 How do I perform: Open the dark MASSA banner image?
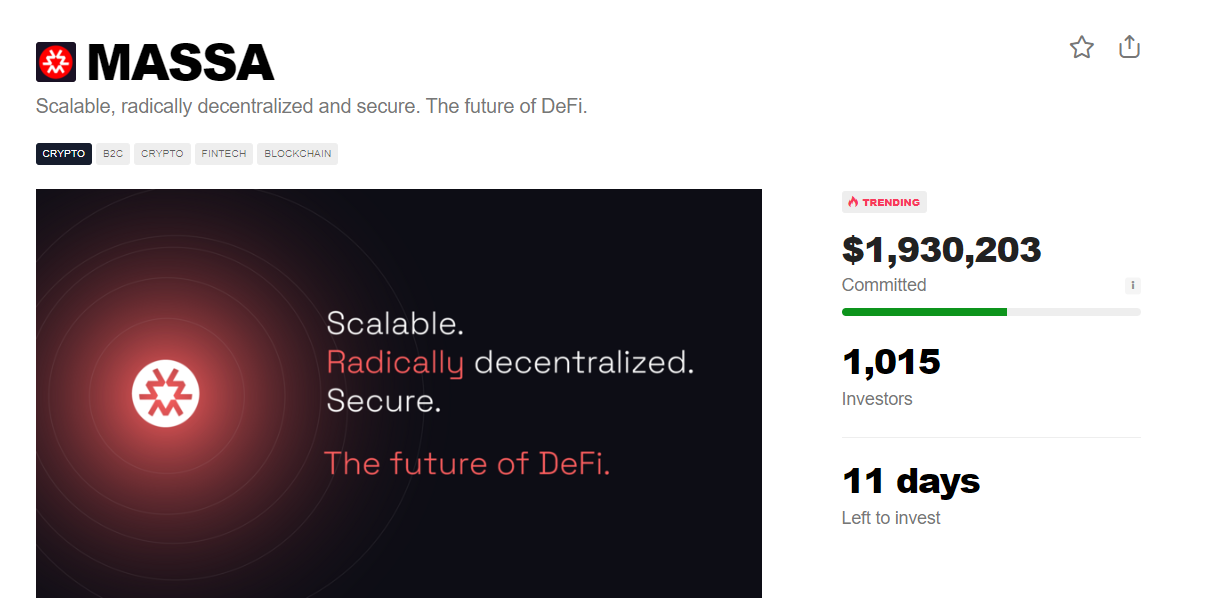click(x=399, y=394)
